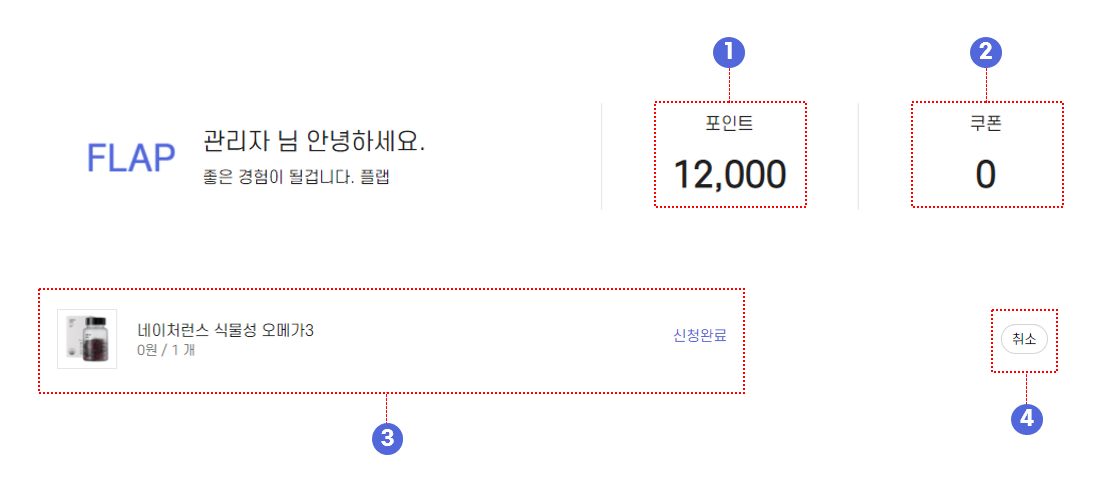Click the 취소 cancel button
1097x490 pixels.
[1024, 339]
